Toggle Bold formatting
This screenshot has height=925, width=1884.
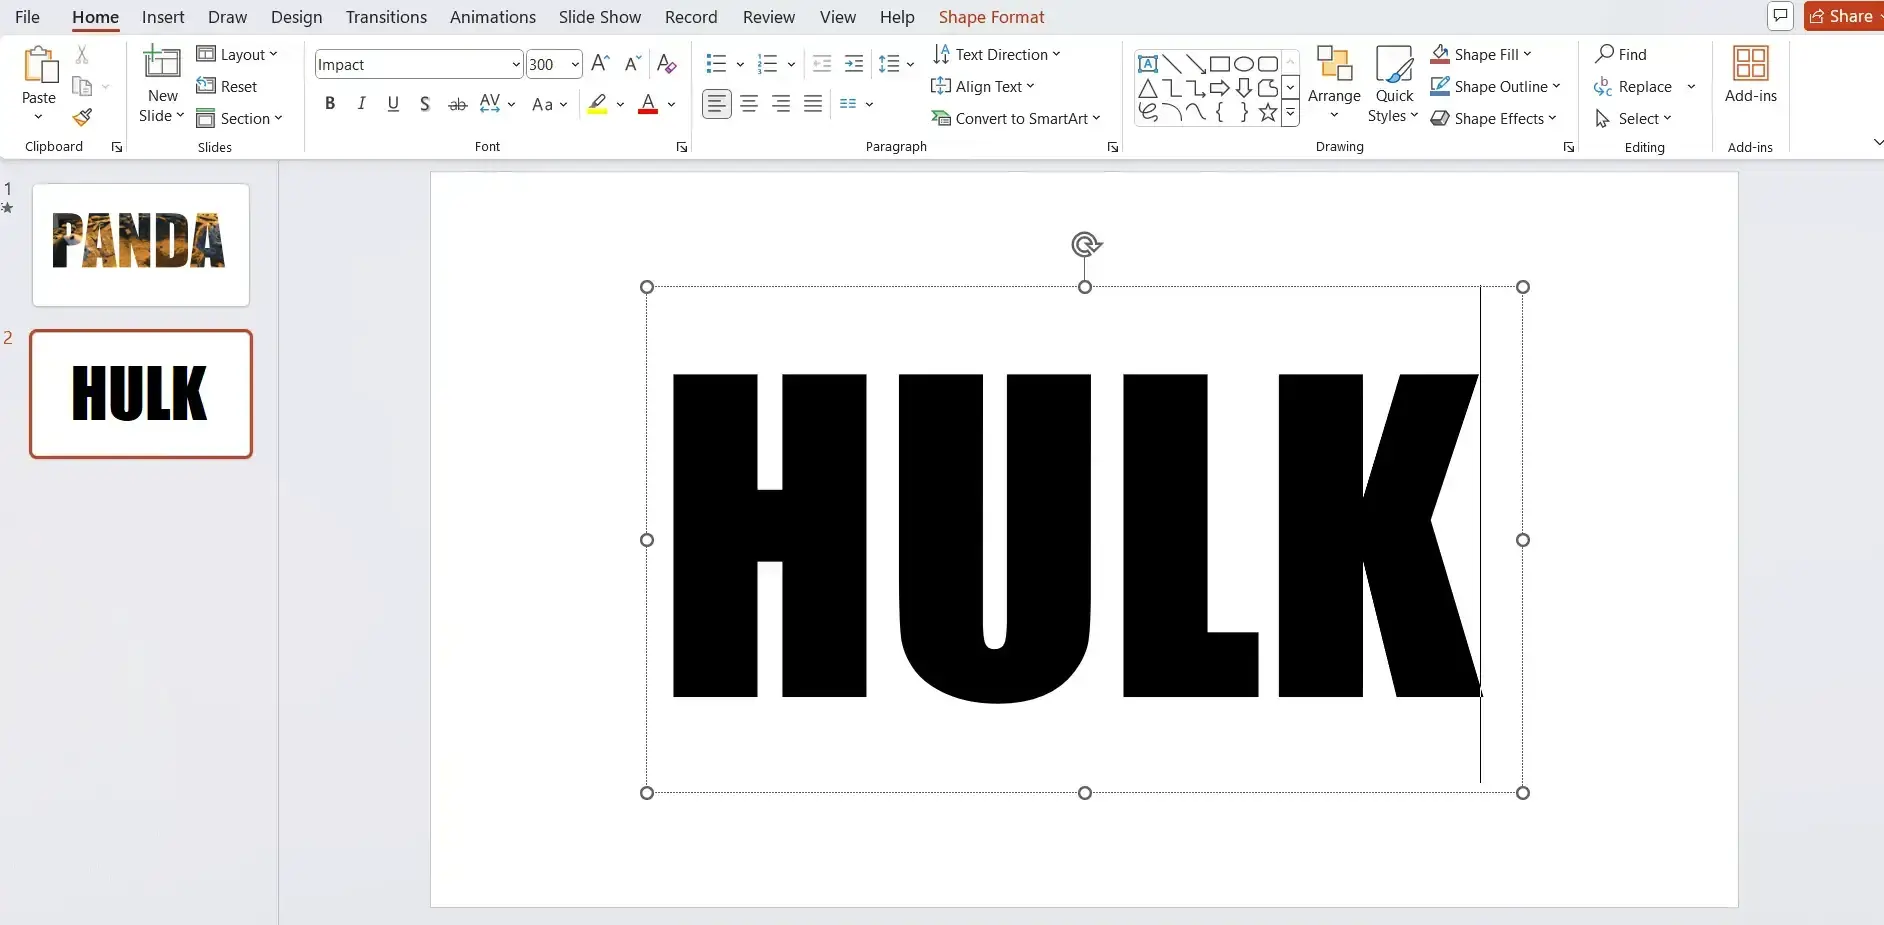pyautogui.click(x=330, y=104)
